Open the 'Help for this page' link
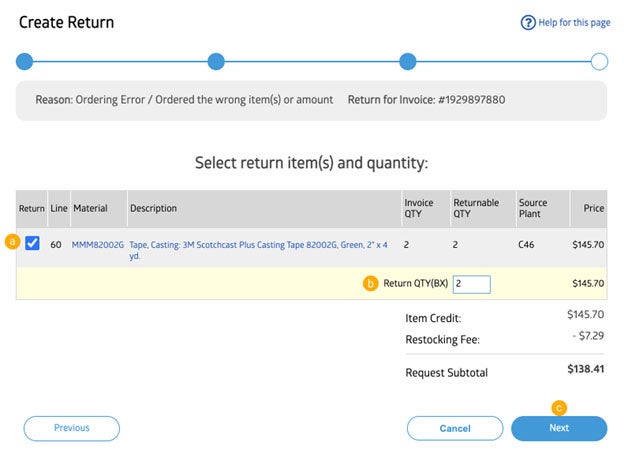Viewport: 624px width, 476px height. pyautogui.click(x=573, y=23)
